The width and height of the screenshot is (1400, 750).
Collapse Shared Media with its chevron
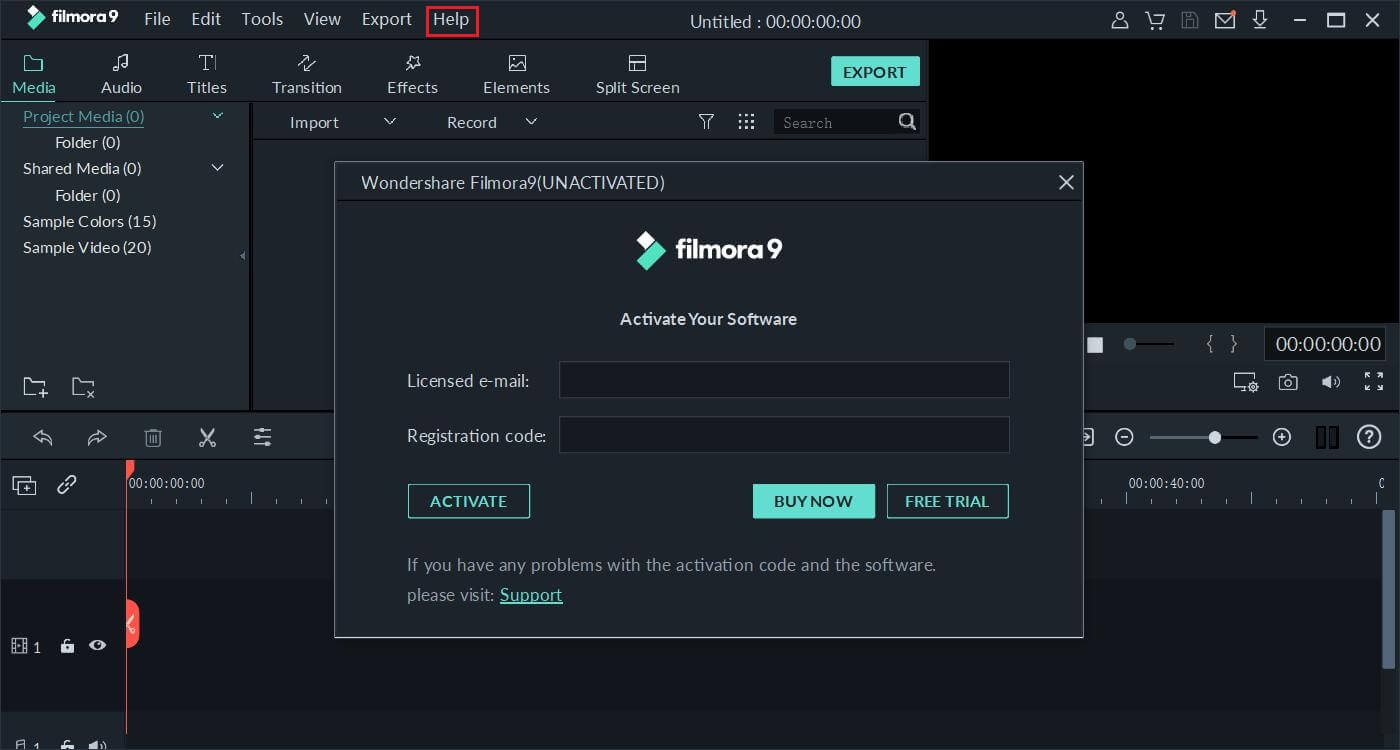(218, 168)
